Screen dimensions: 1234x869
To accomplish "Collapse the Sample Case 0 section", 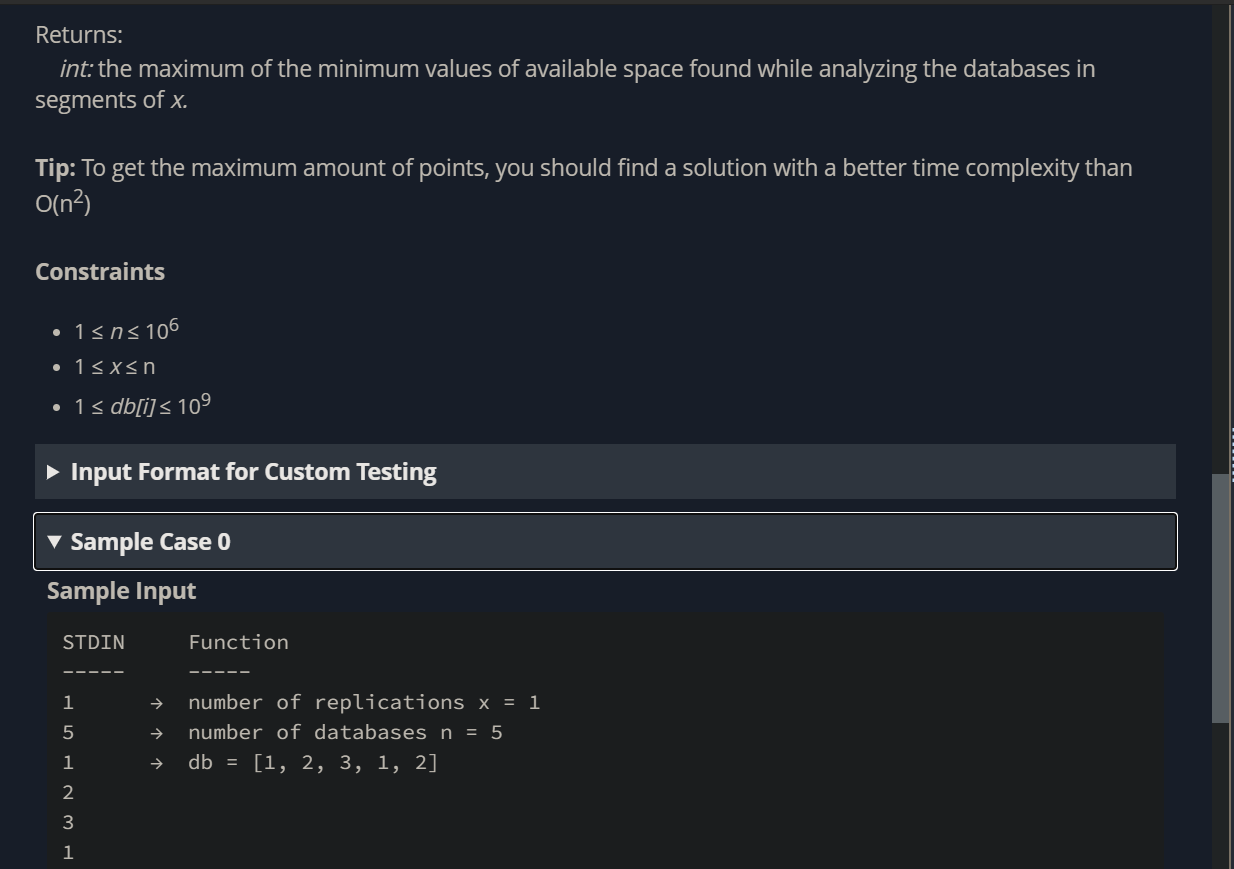I will point(150,542).
